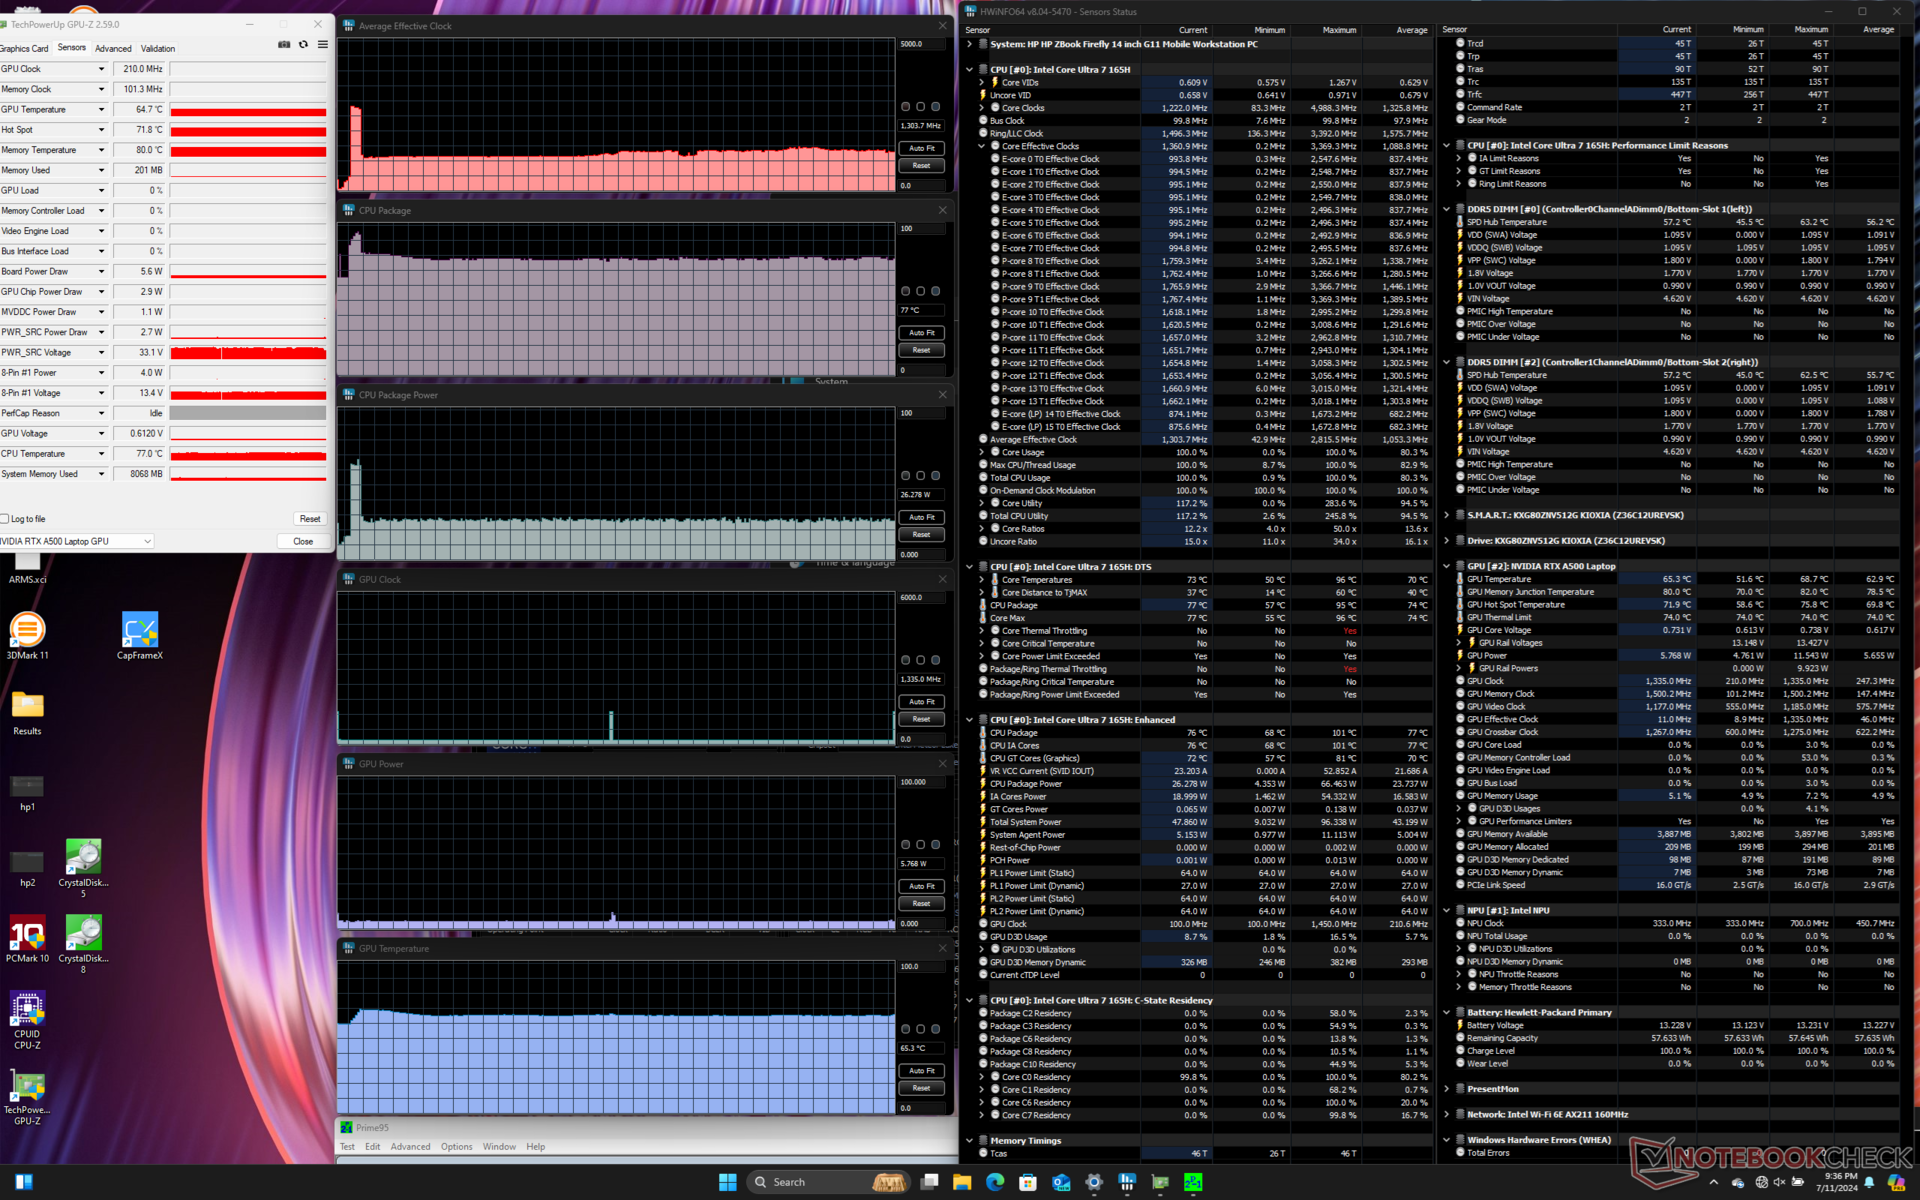Screen dimensions: 1920x1200
Task: Take a GPU-Z screenshot with camera icon
Action: 284,45
